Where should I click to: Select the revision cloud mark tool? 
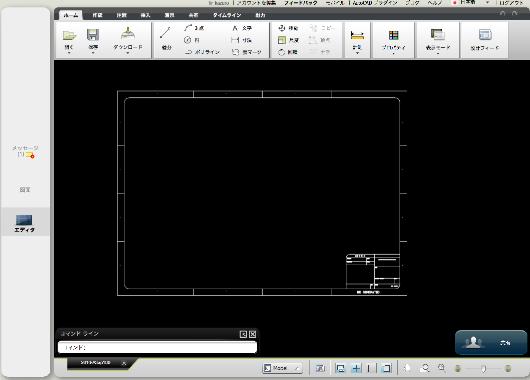(x=247, y=52)
